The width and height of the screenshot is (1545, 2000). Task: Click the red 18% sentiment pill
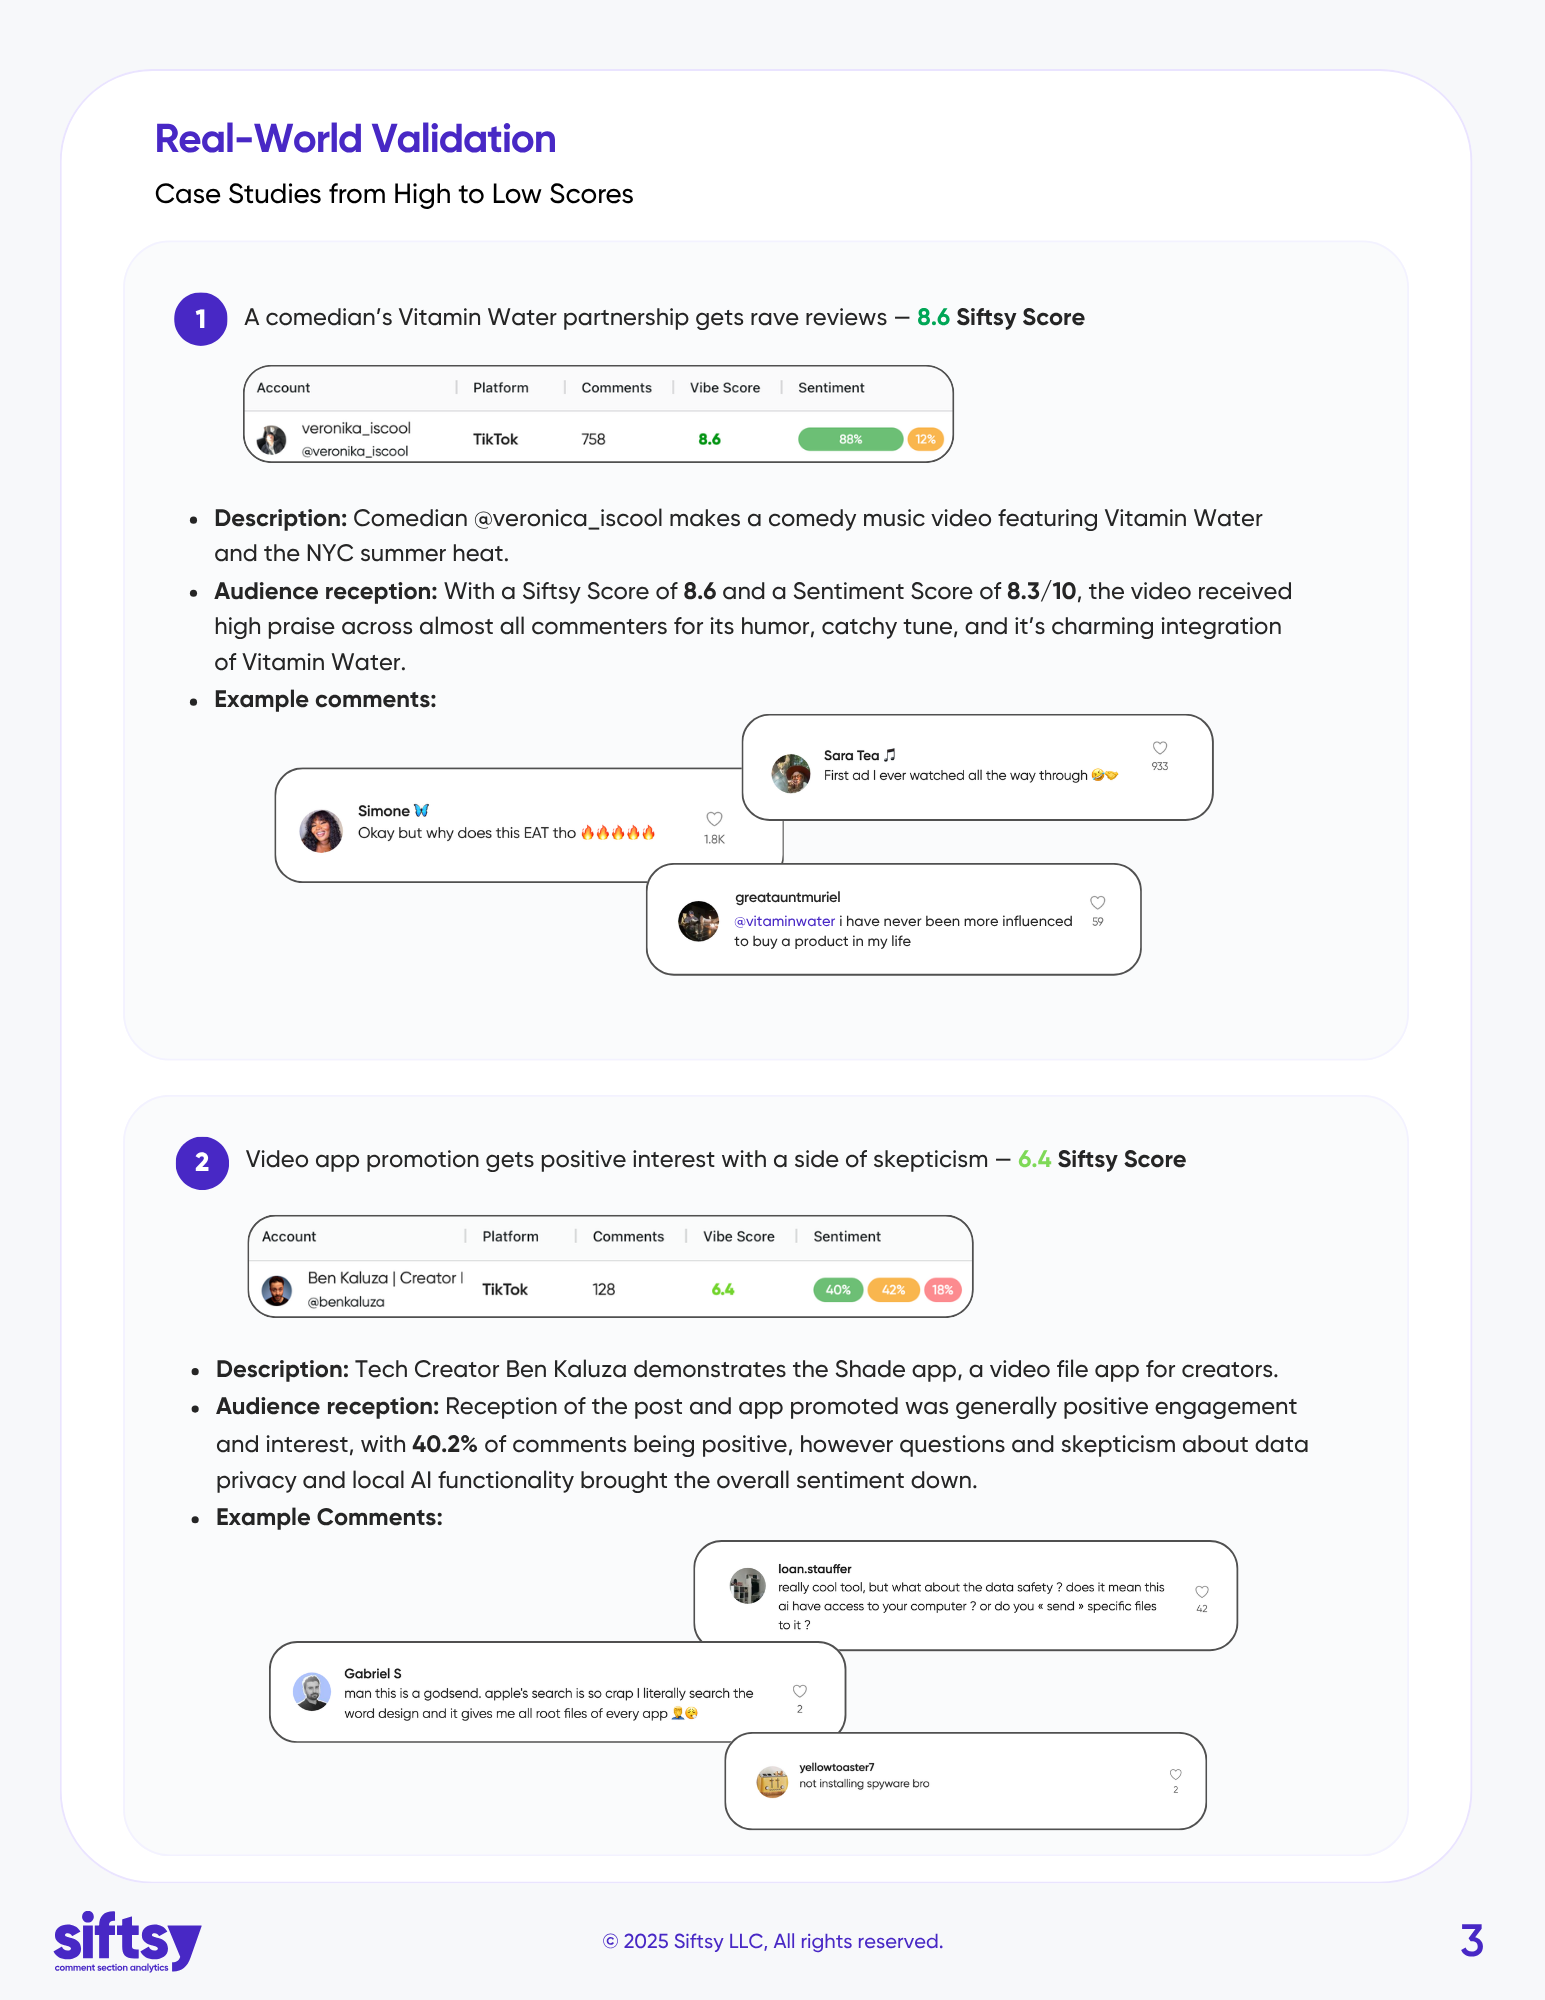click(942, 1290)
